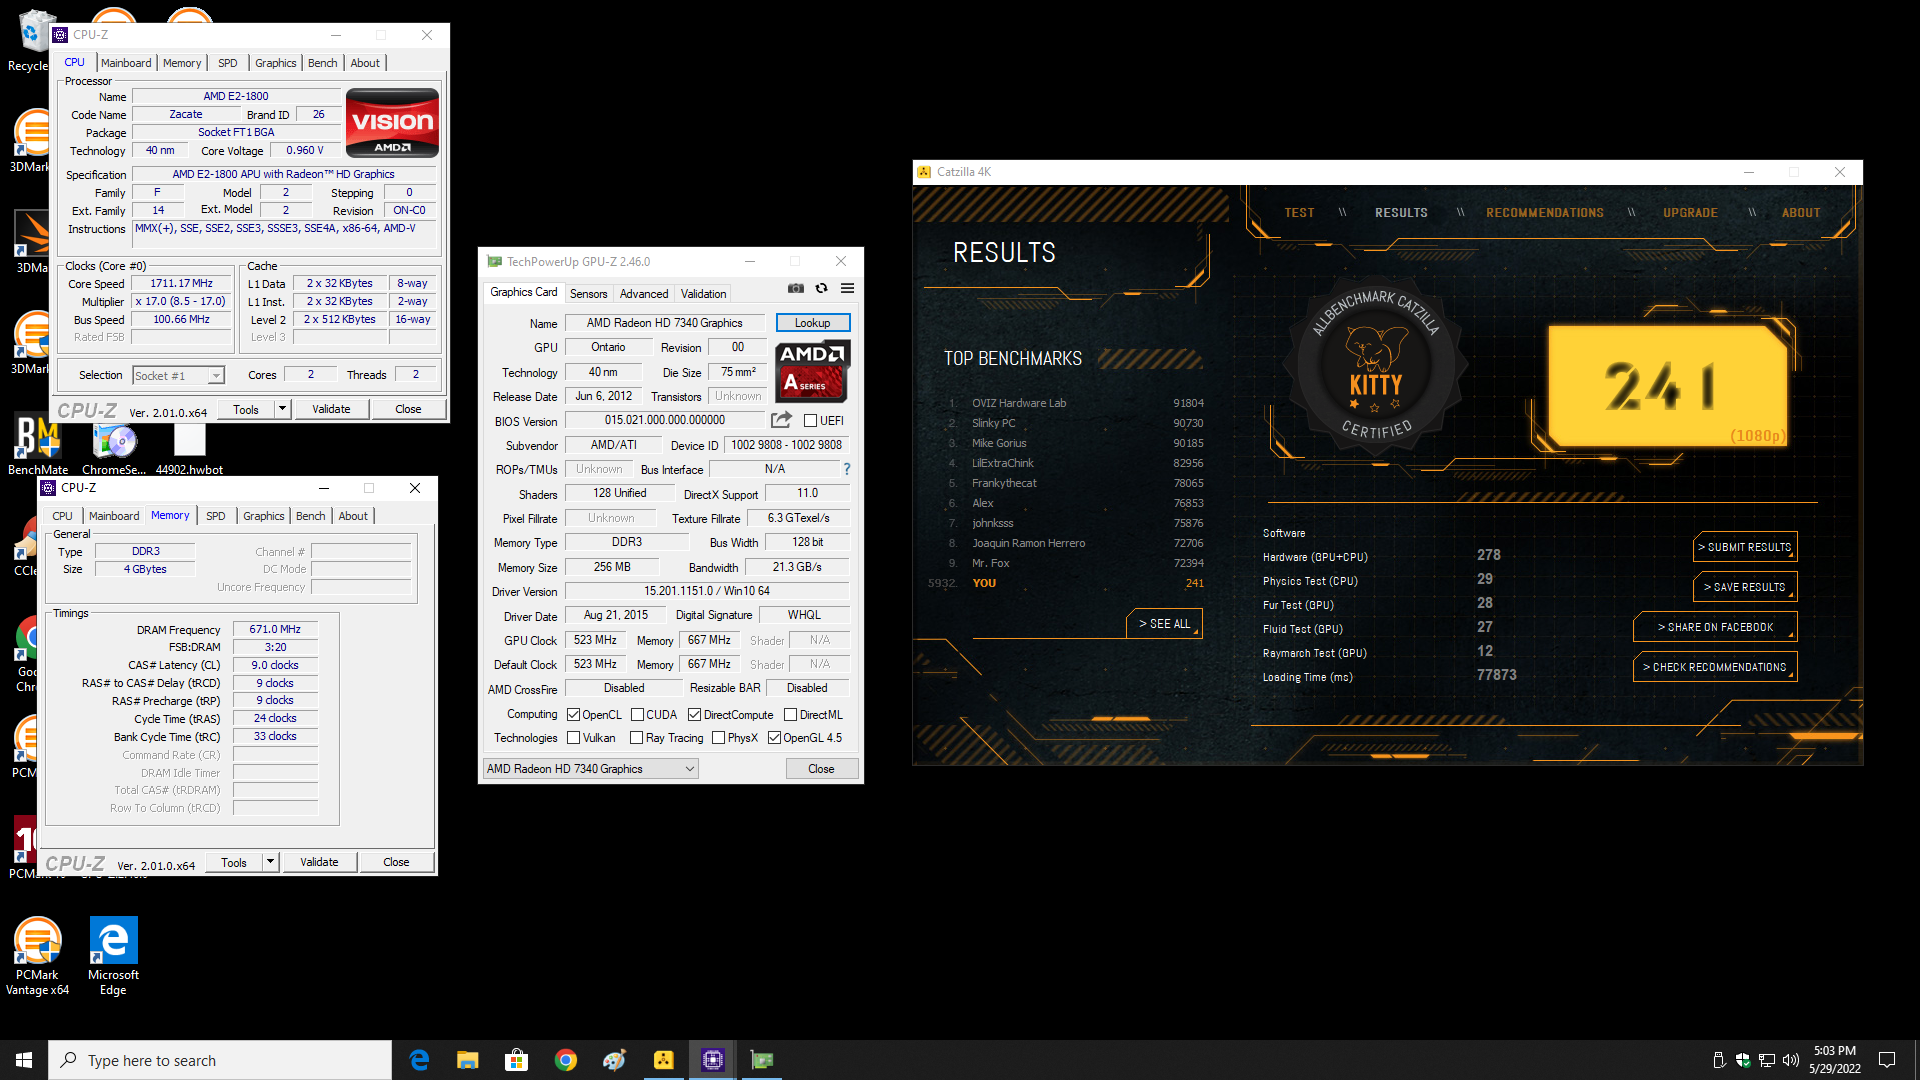Open Microsoft Store from the taskbar
This screenshot has height=1080, width=1920.
tap(516, 1060)
